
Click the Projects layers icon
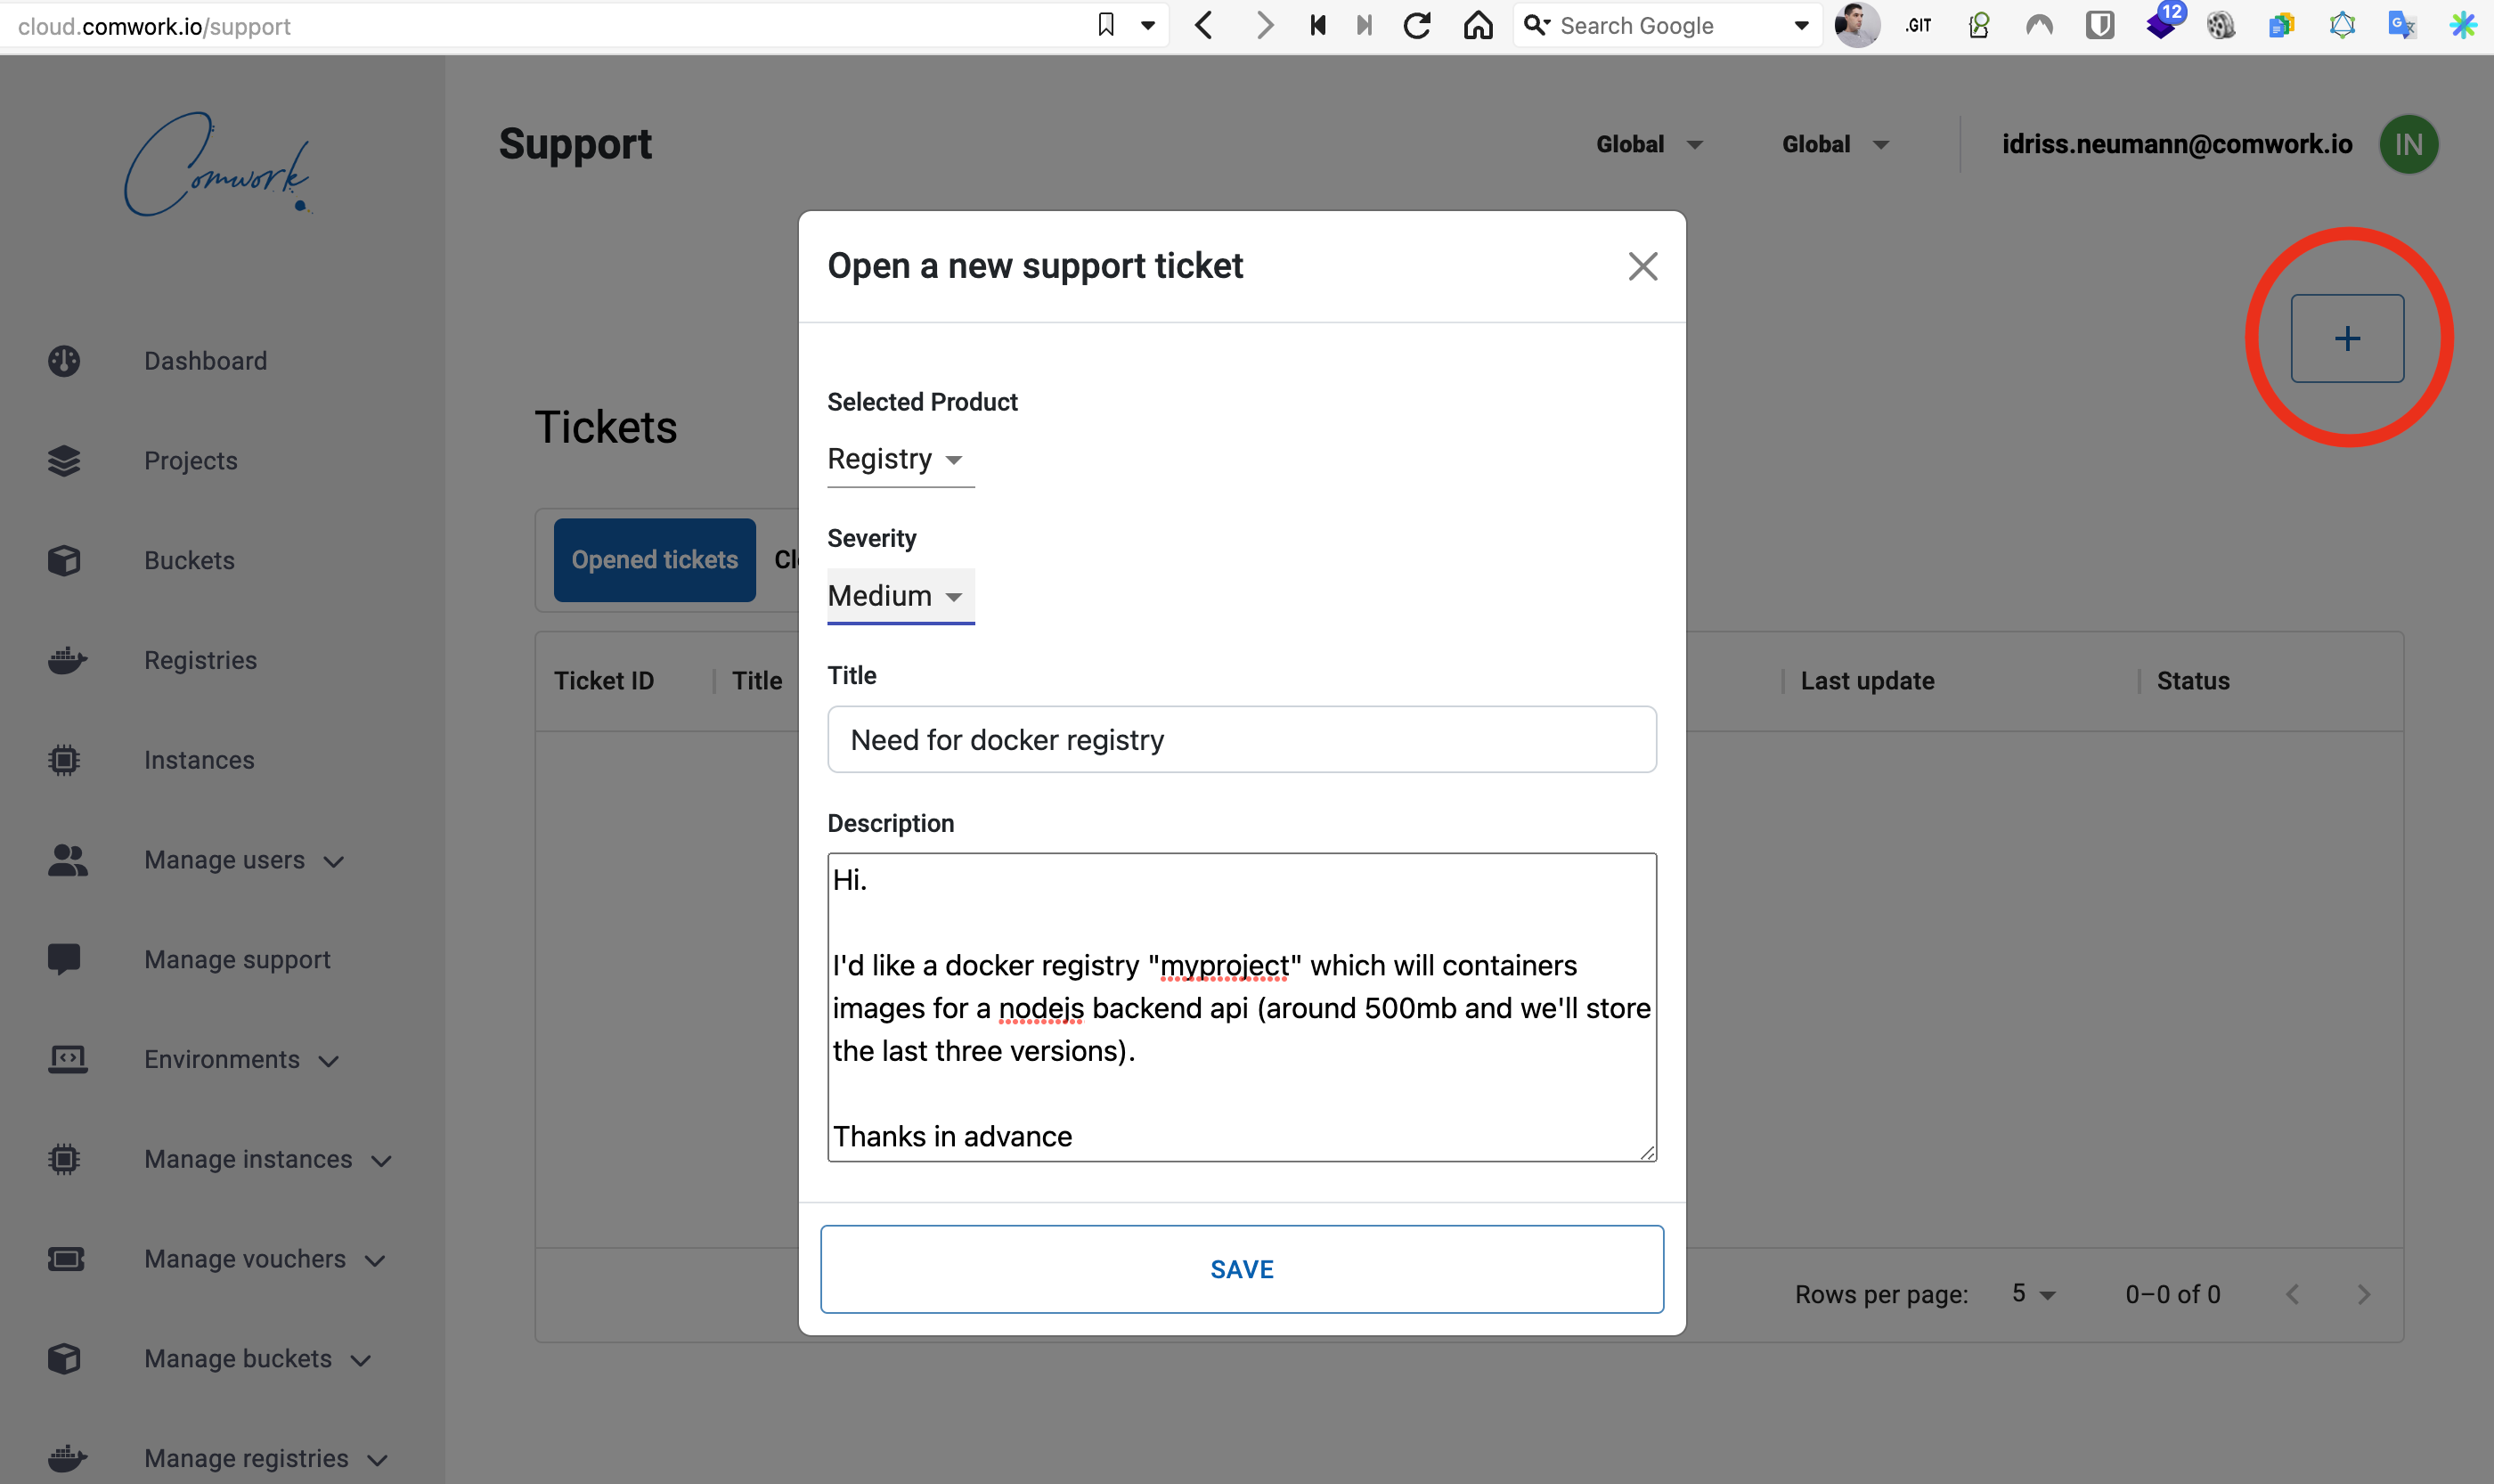64,461
